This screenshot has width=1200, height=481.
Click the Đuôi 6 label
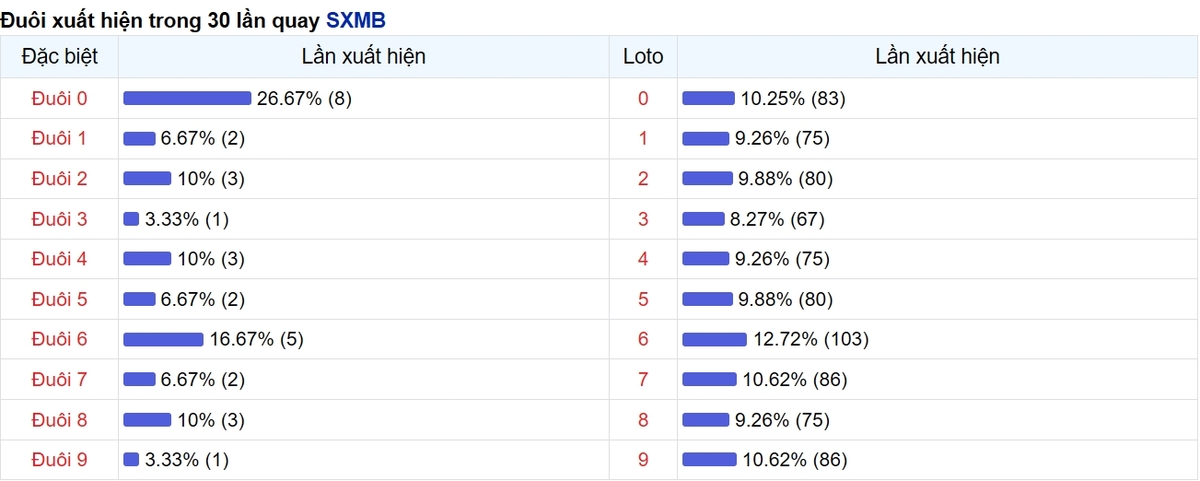[x=59, y=339]
